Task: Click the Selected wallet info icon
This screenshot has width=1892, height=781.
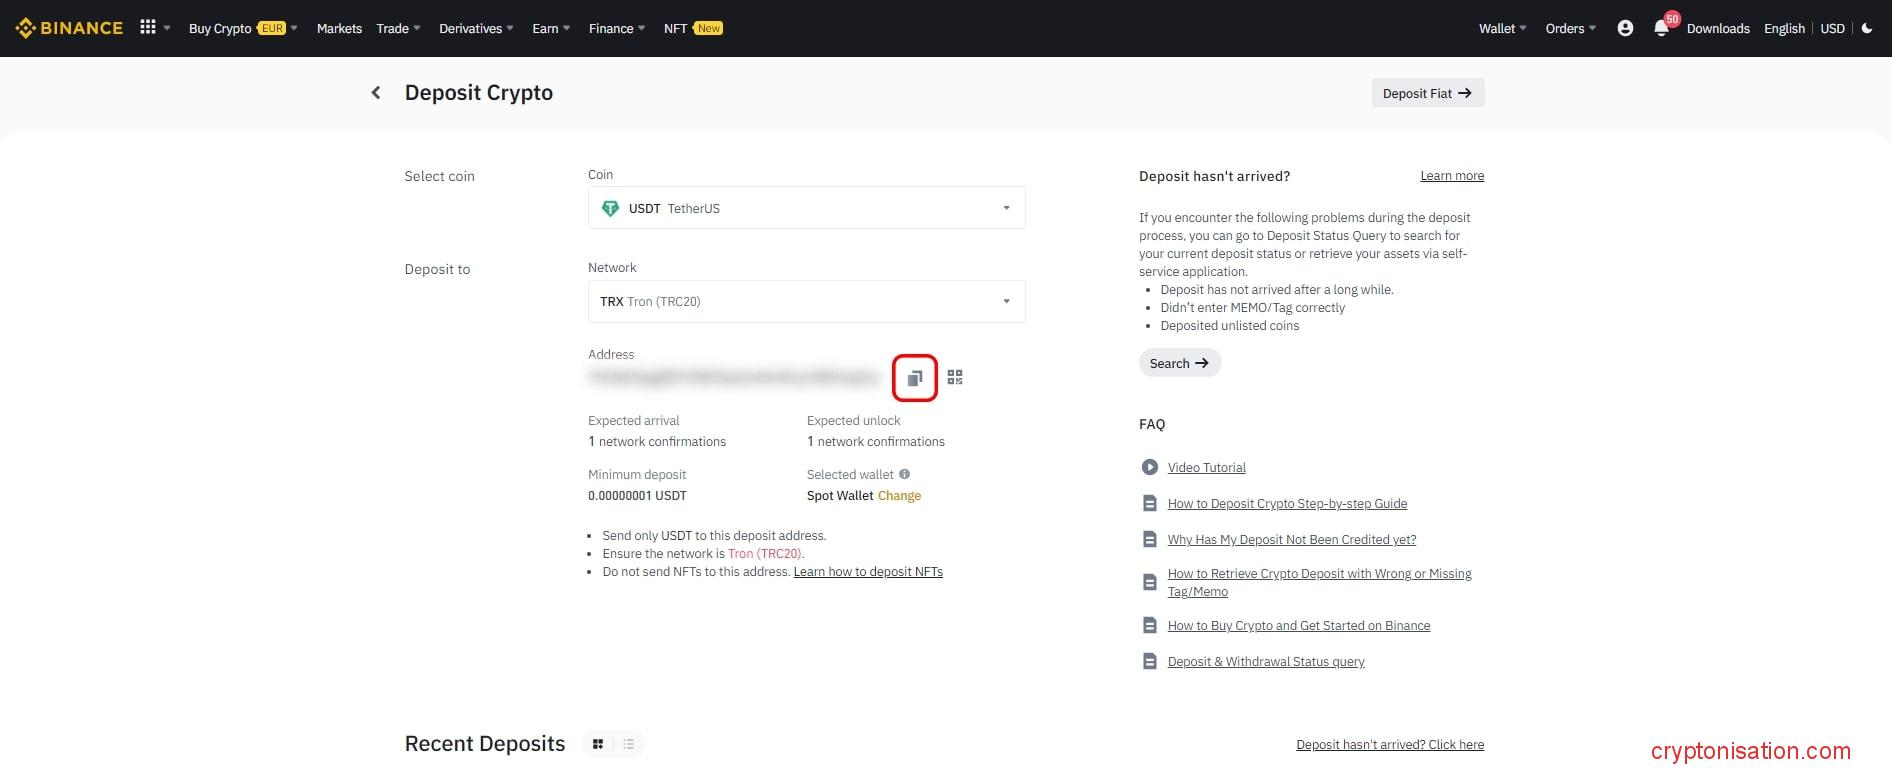Action: click(x=904, y=475)
